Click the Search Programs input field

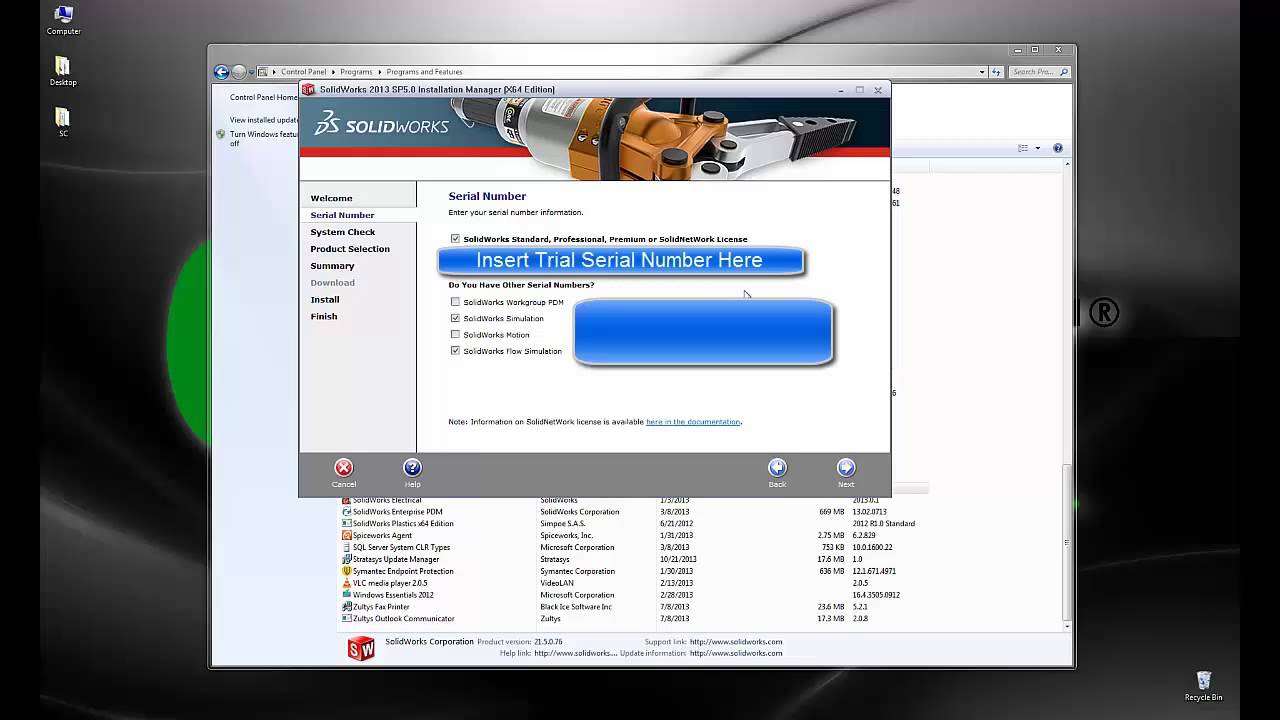click(x=1040, y=72)
